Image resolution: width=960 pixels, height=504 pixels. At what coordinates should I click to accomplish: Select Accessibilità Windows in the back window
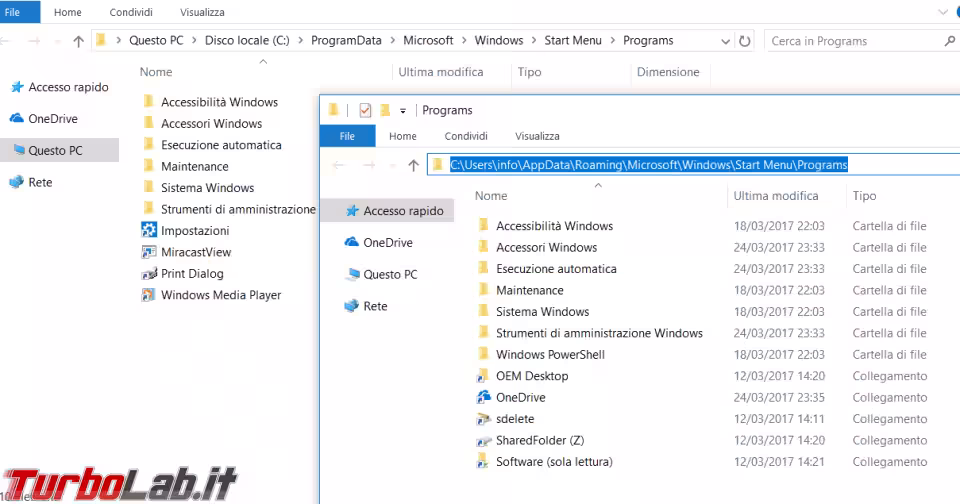[219, 102]
